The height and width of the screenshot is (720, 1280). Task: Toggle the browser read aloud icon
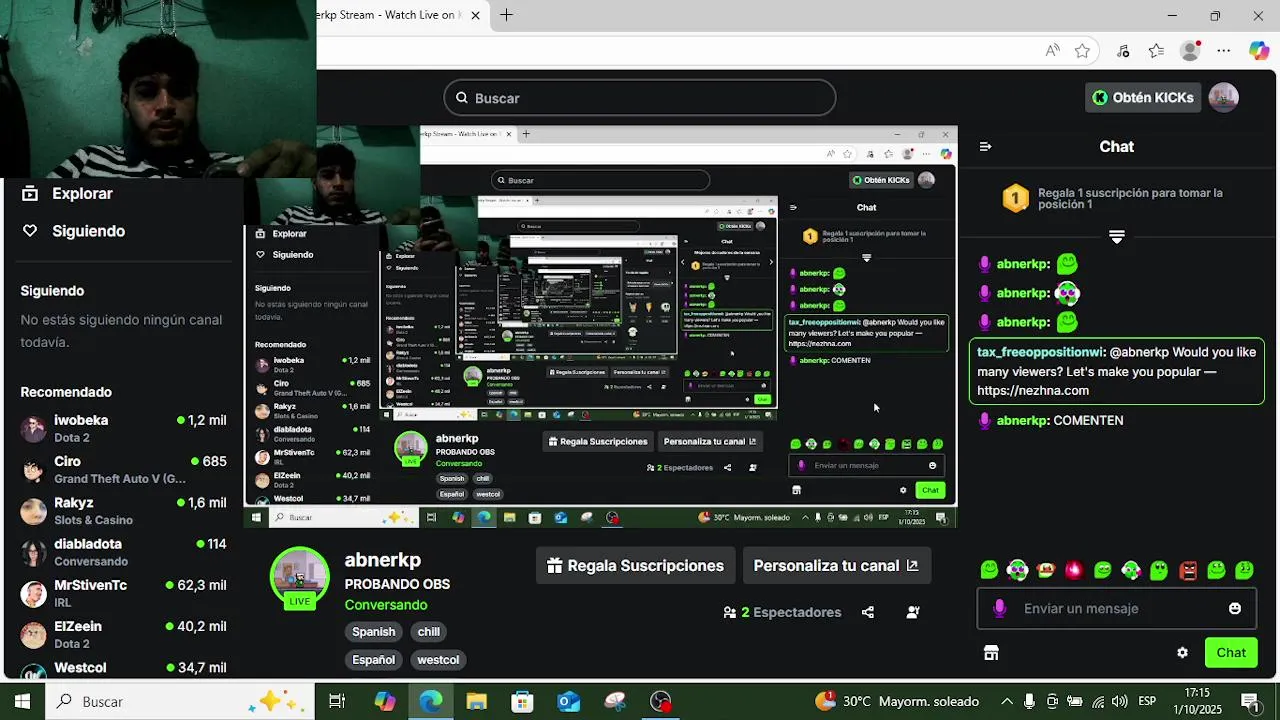pos(1052,50)
